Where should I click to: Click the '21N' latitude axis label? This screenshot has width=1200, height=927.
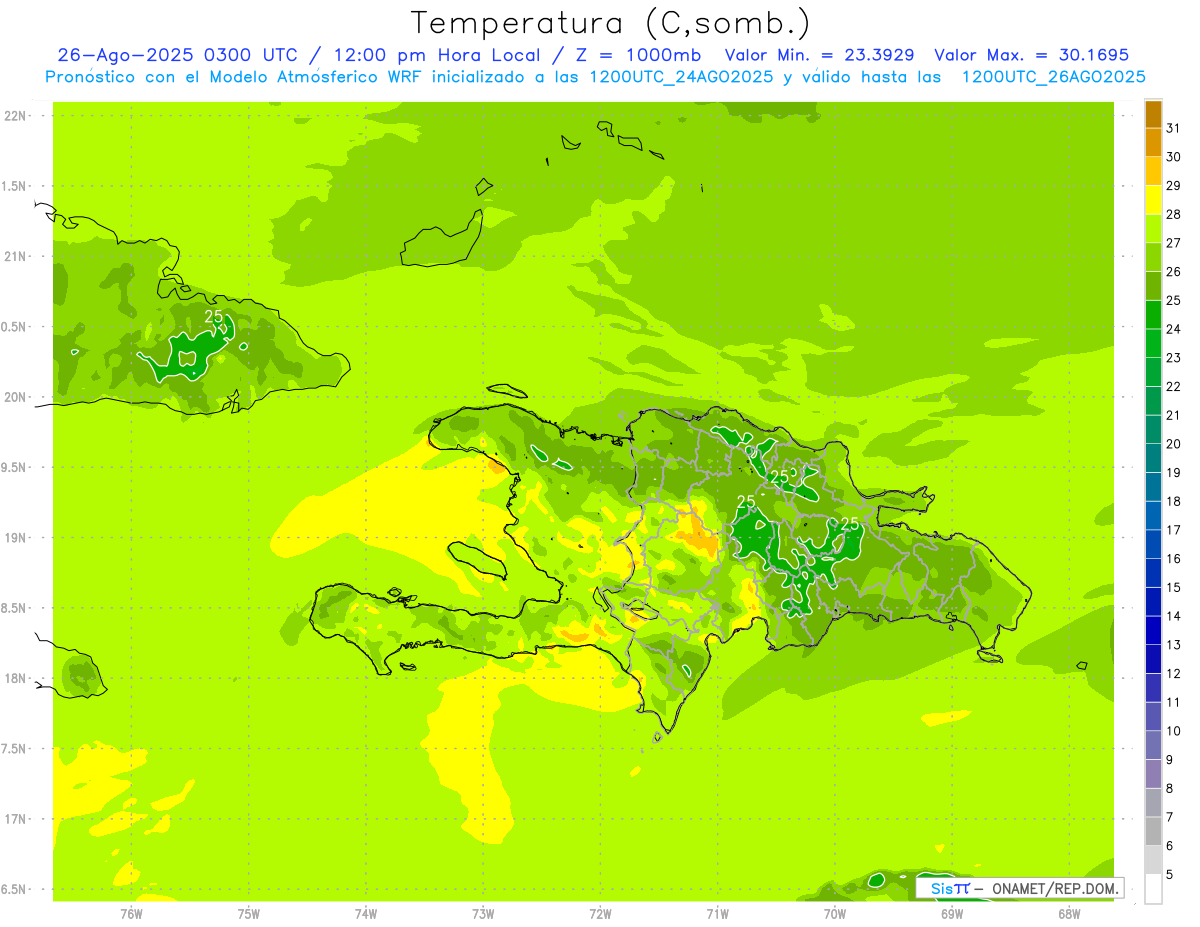pyautogui.click(x=15, y=256)
